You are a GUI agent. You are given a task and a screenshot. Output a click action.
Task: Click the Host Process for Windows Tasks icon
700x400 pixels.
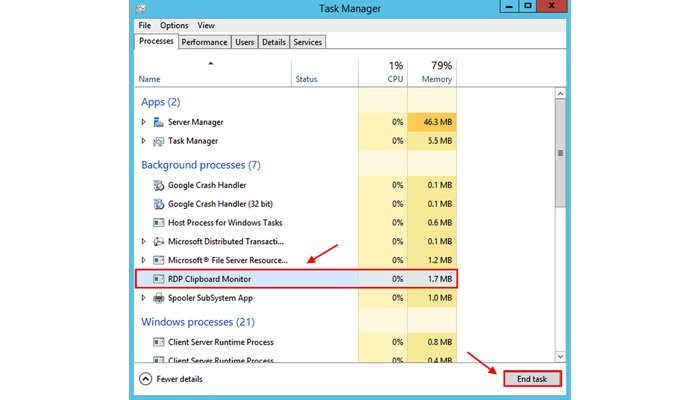pos(158,222)
